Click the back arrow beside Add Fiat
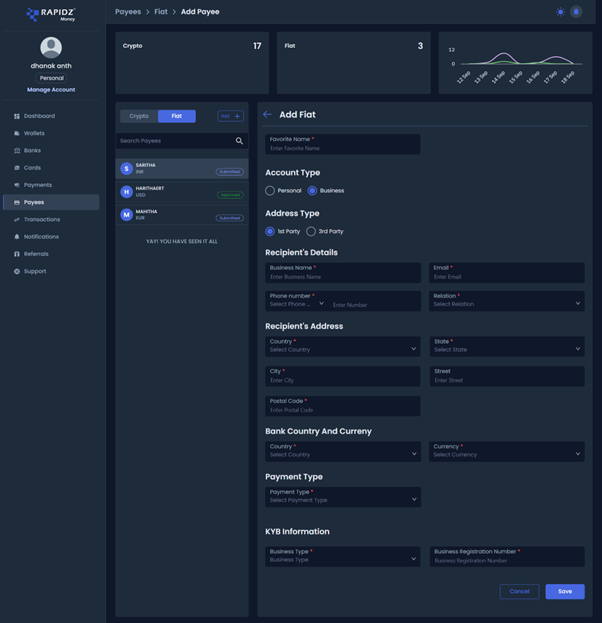This screenshot has height=623, width=602. [267, 114]
